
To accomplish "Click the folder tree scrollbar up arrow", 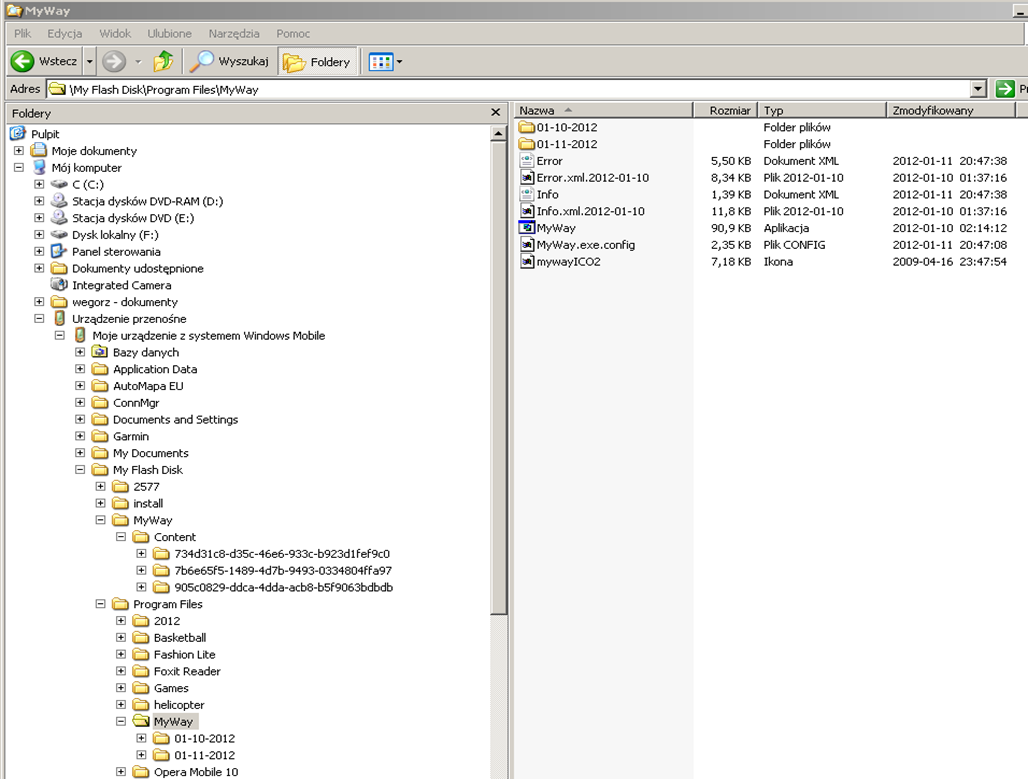I will click(x=498, y=134).
